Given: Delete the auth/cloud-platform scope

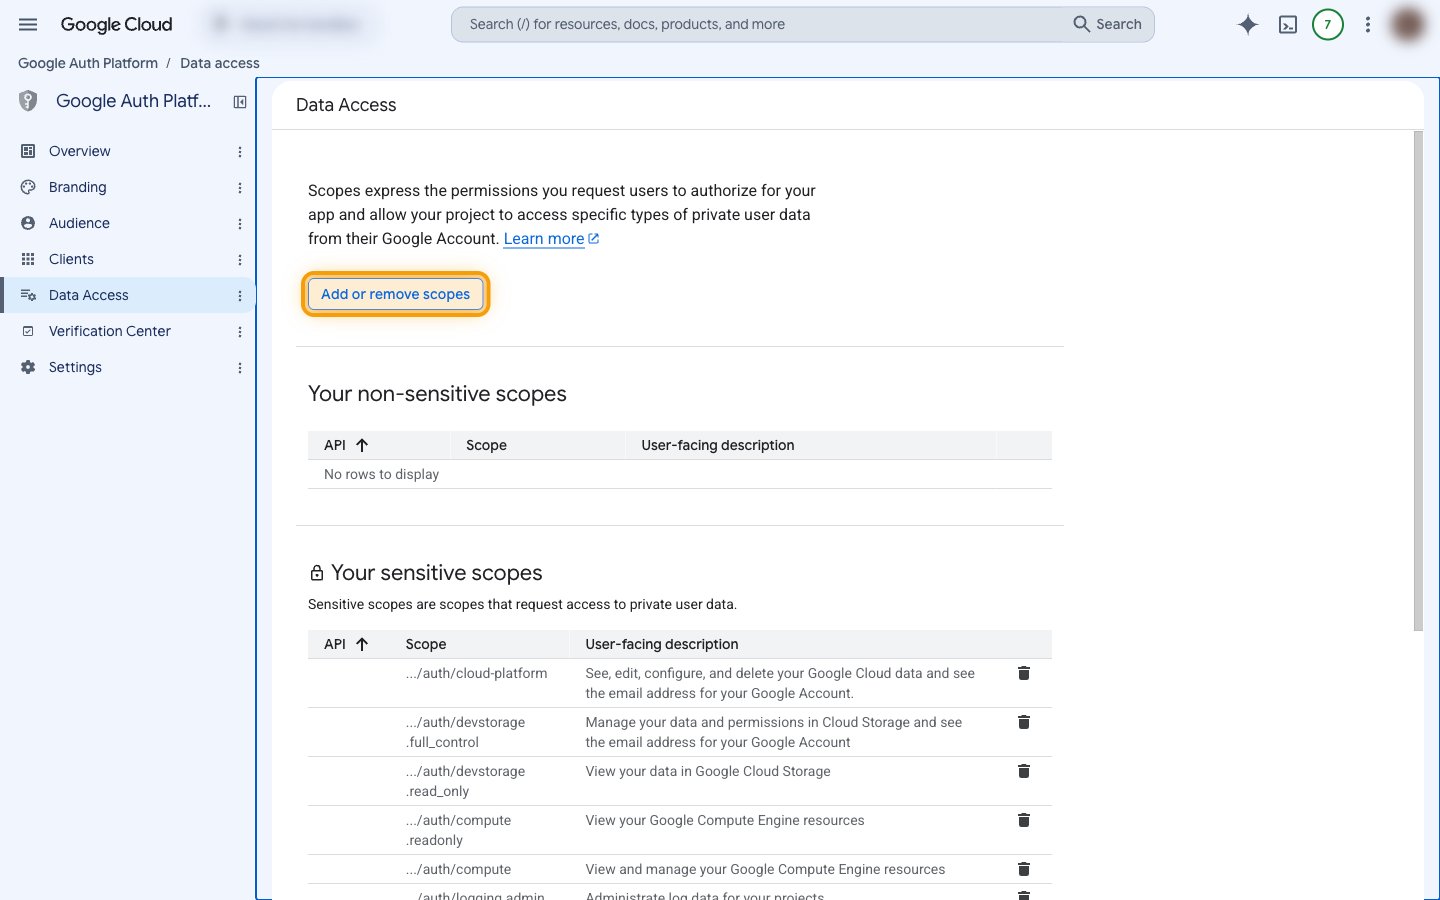Looking at the screenshot, I should click(1024, 673).
